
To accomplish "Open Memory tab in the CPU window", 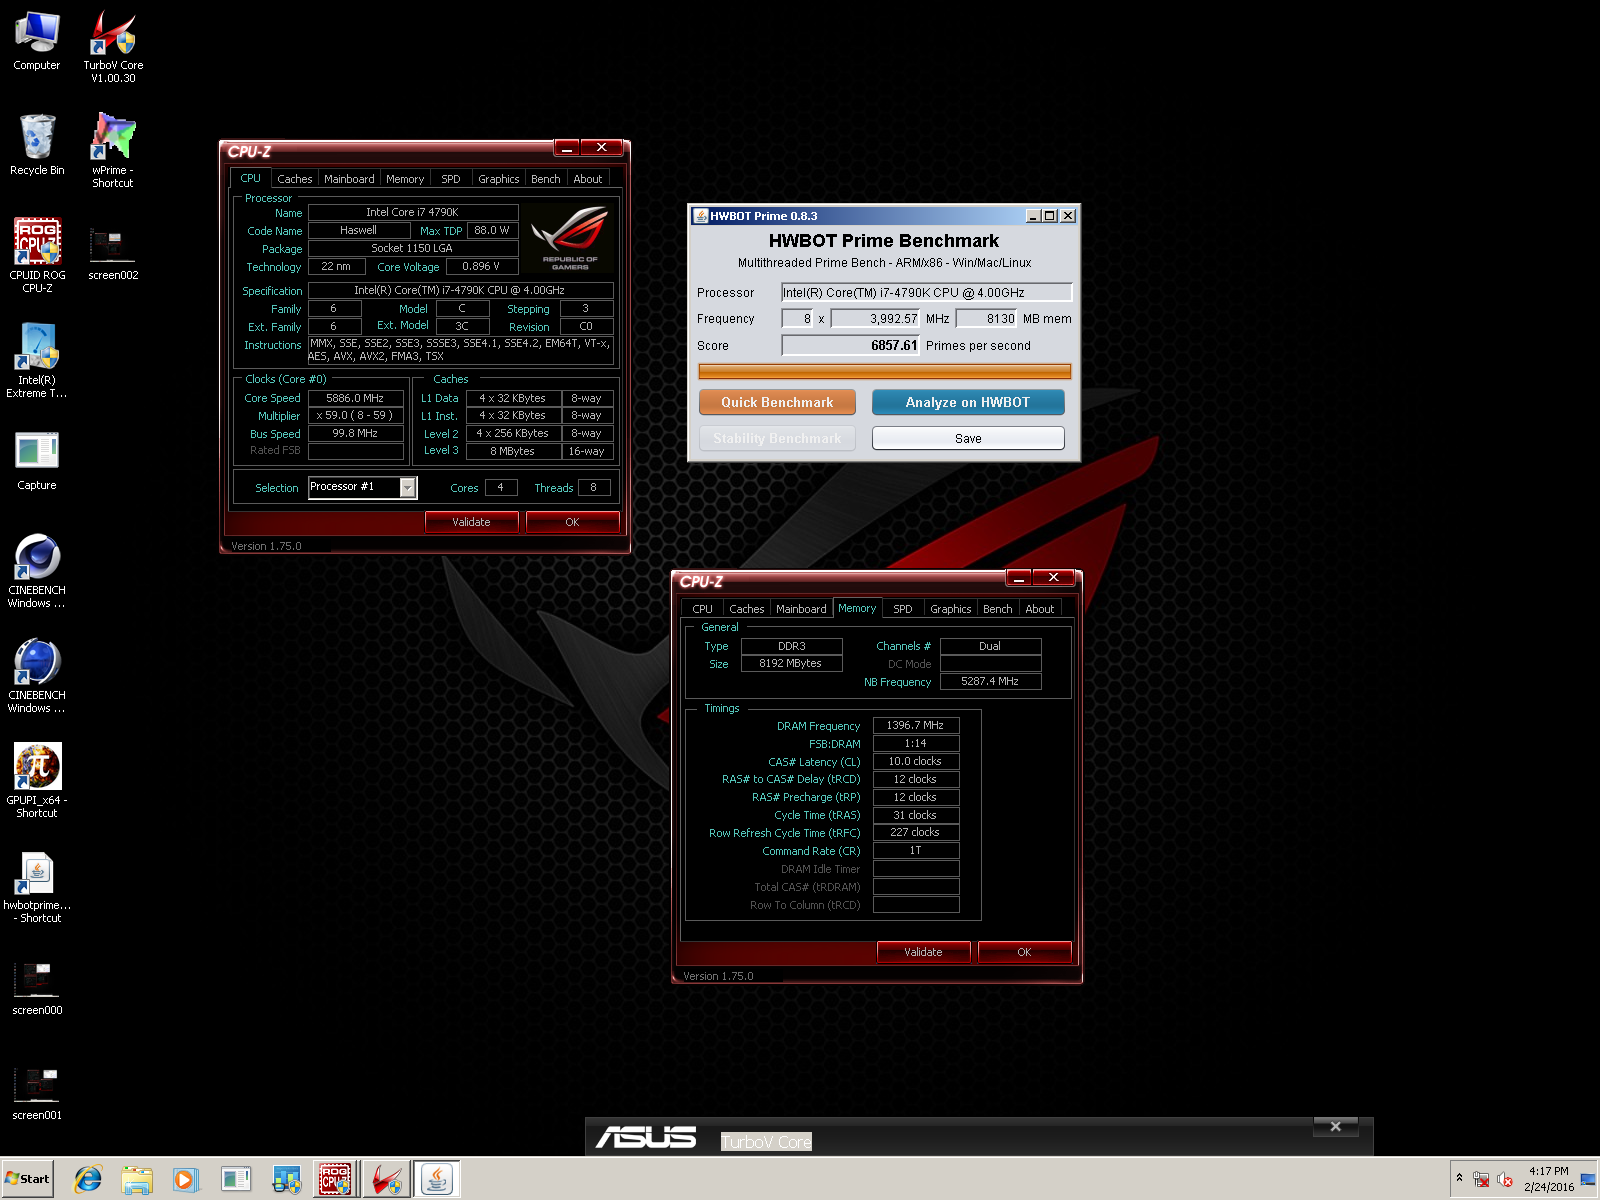I will pos(405,179).
